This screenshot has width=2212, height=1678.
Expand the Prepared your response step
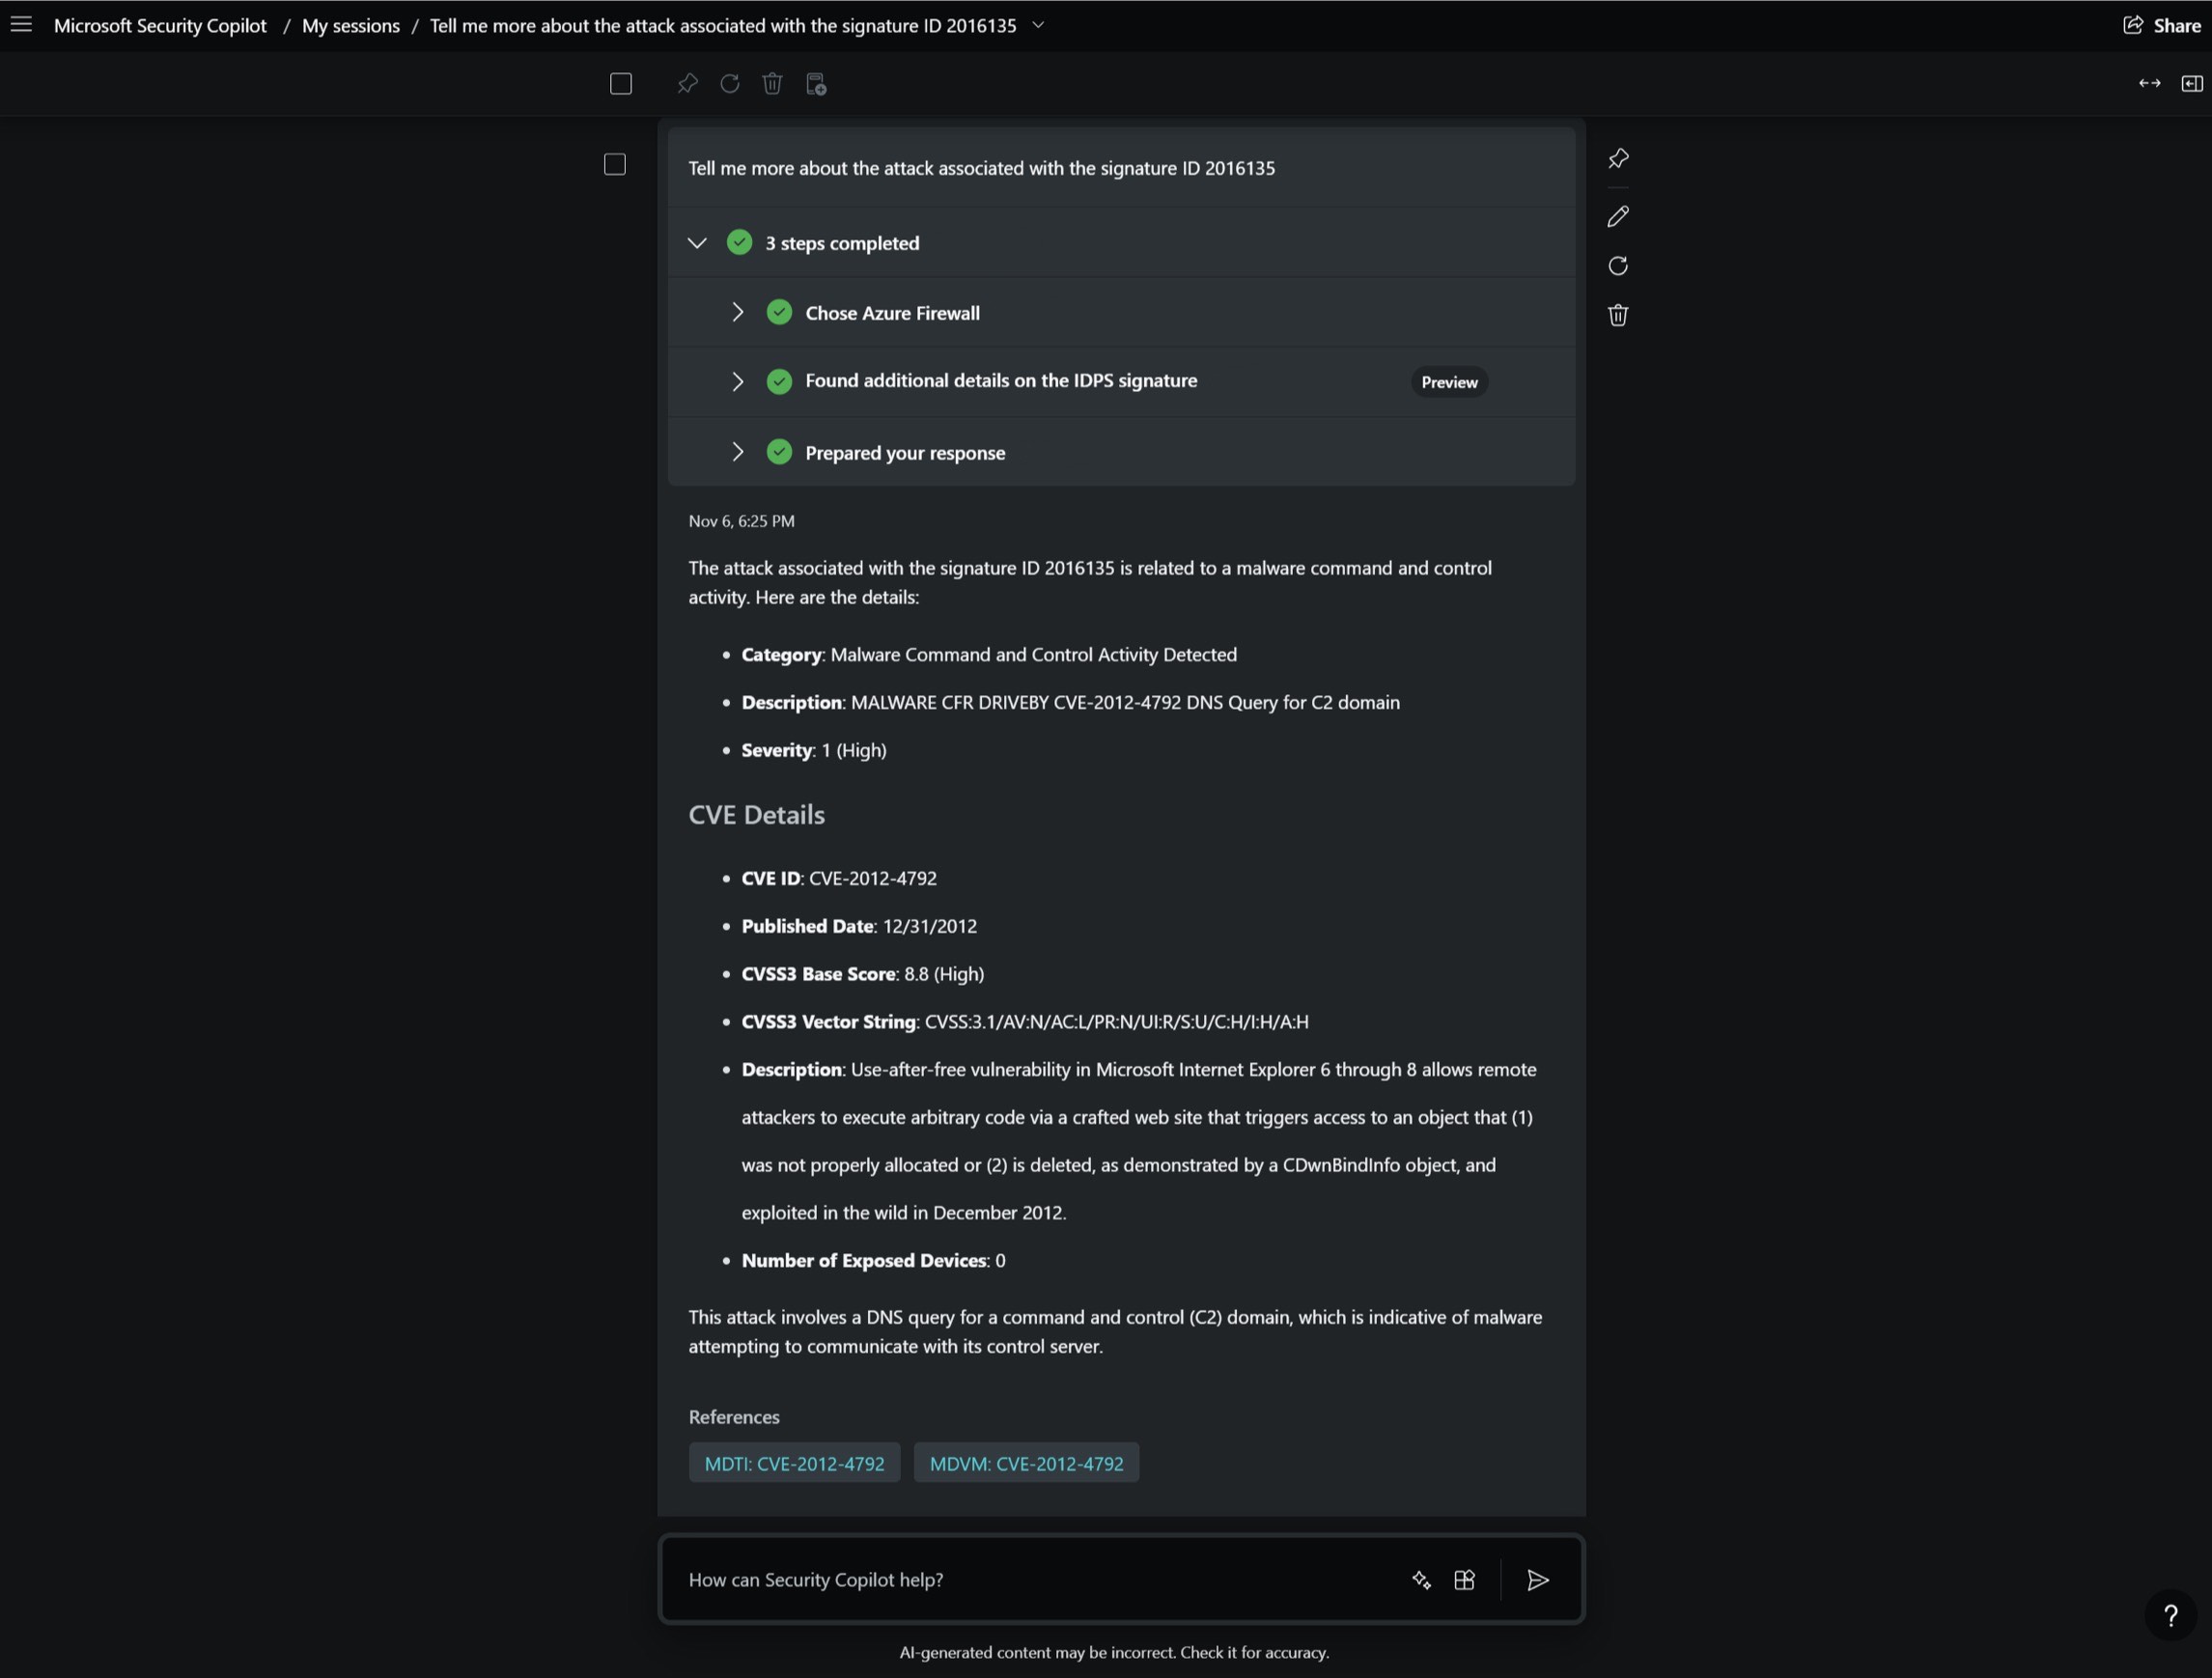(x=738, y=452)
